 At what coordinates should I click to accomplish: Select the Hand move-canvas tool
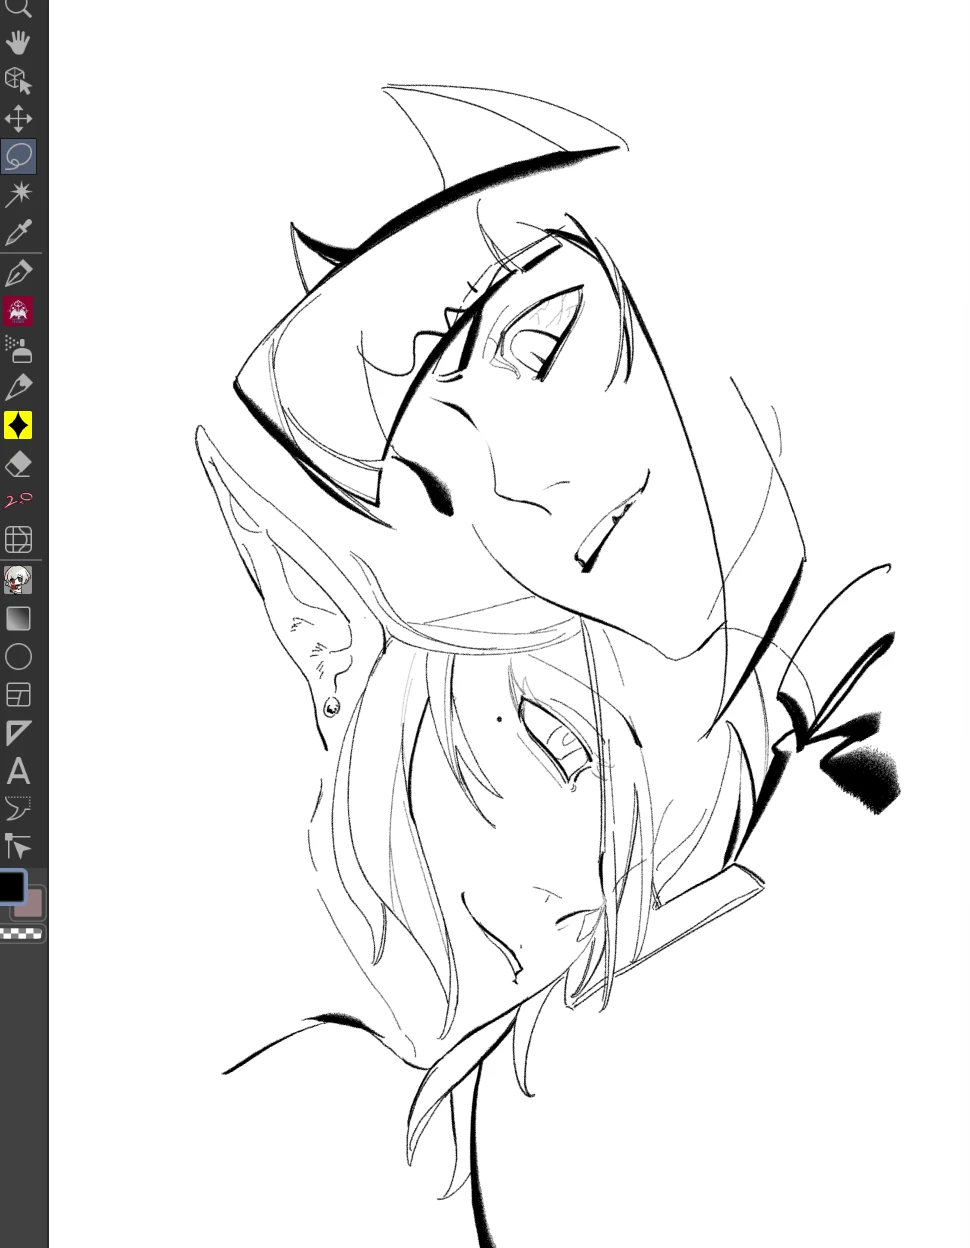[x=18, y=42]
